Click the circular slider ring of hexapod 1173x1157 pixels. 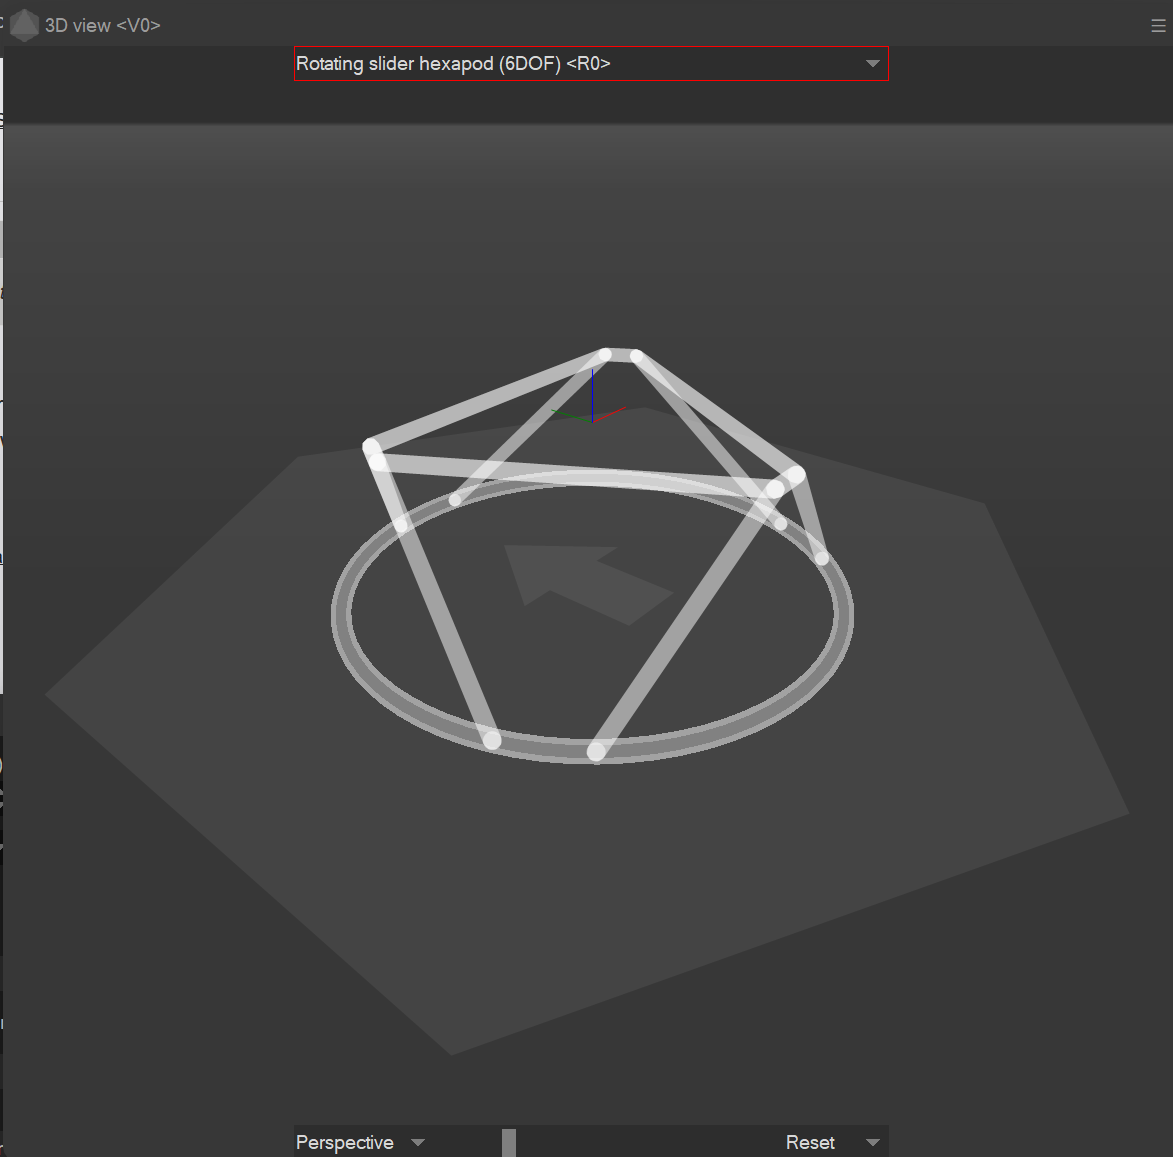592,616
